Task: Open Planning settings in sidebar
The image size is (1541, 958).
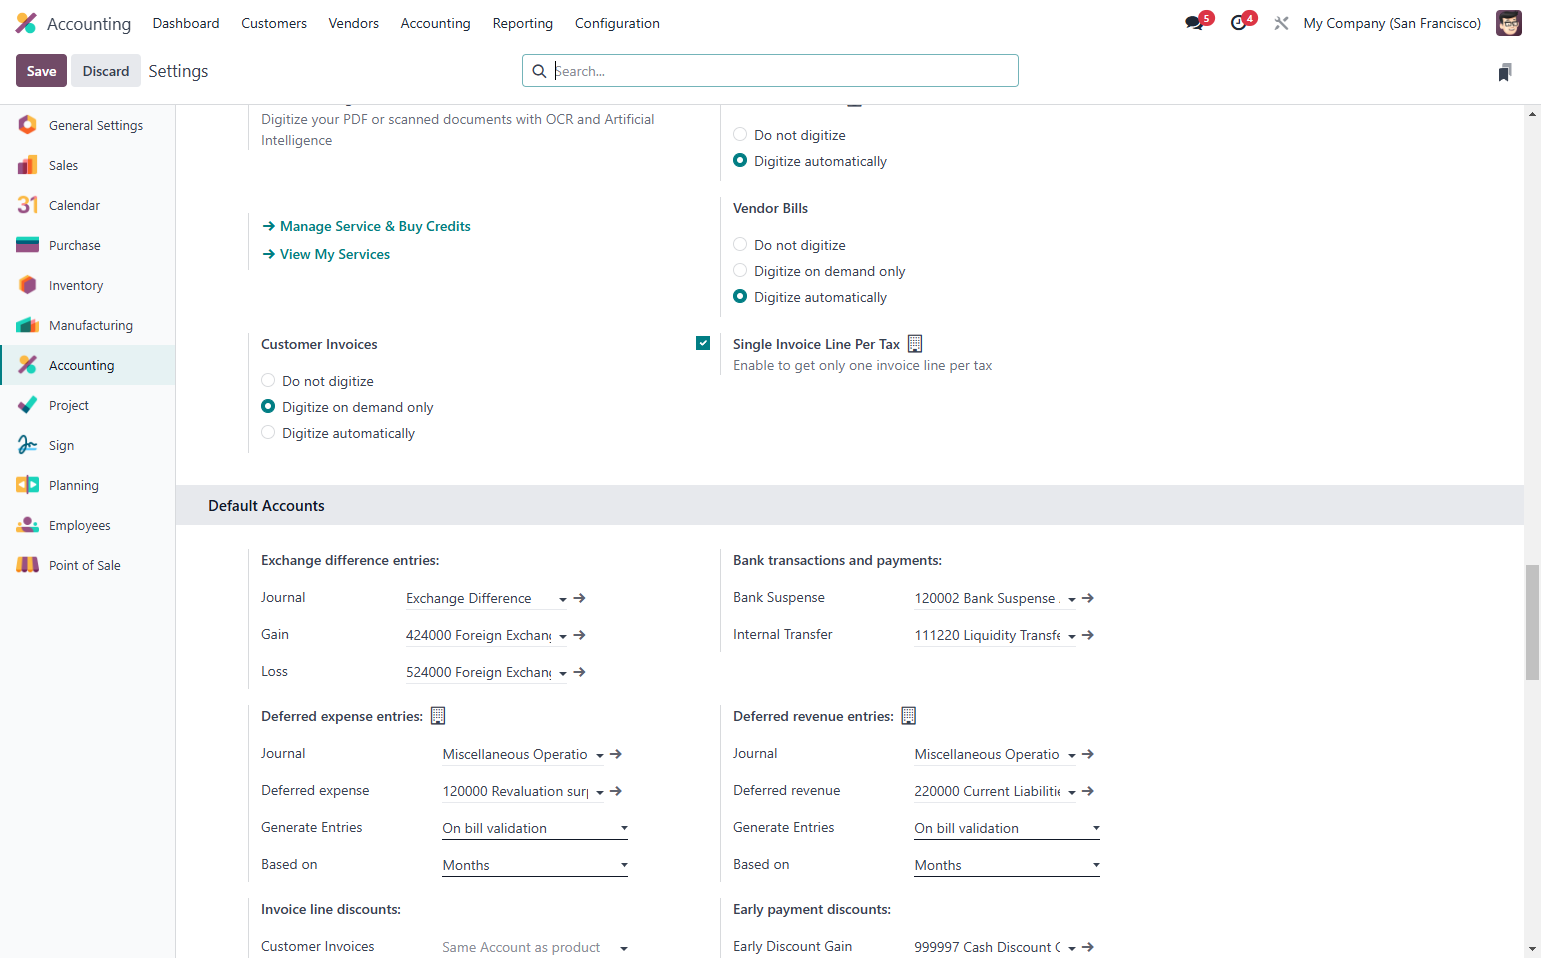Action: click(x=88, y=485)
